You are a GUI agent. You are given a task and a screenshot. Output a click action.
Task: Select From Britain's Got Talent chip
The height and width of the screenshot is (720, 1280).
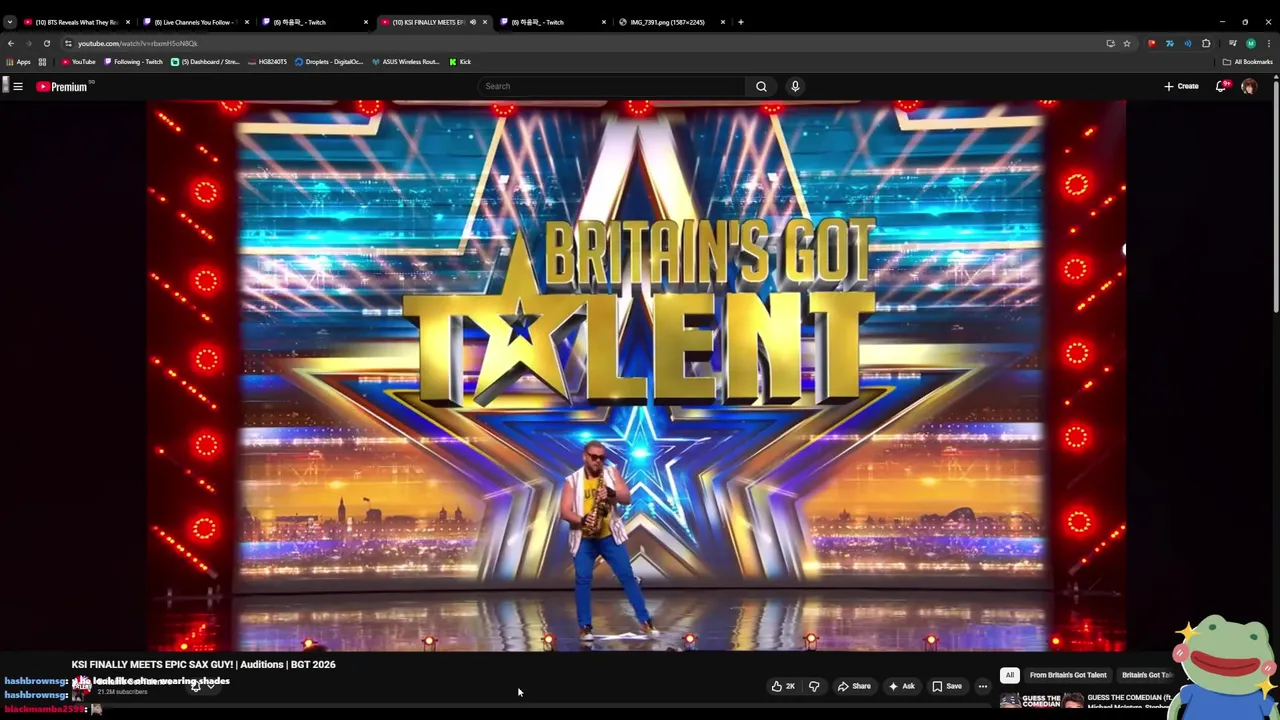[x=1068, y=675]
